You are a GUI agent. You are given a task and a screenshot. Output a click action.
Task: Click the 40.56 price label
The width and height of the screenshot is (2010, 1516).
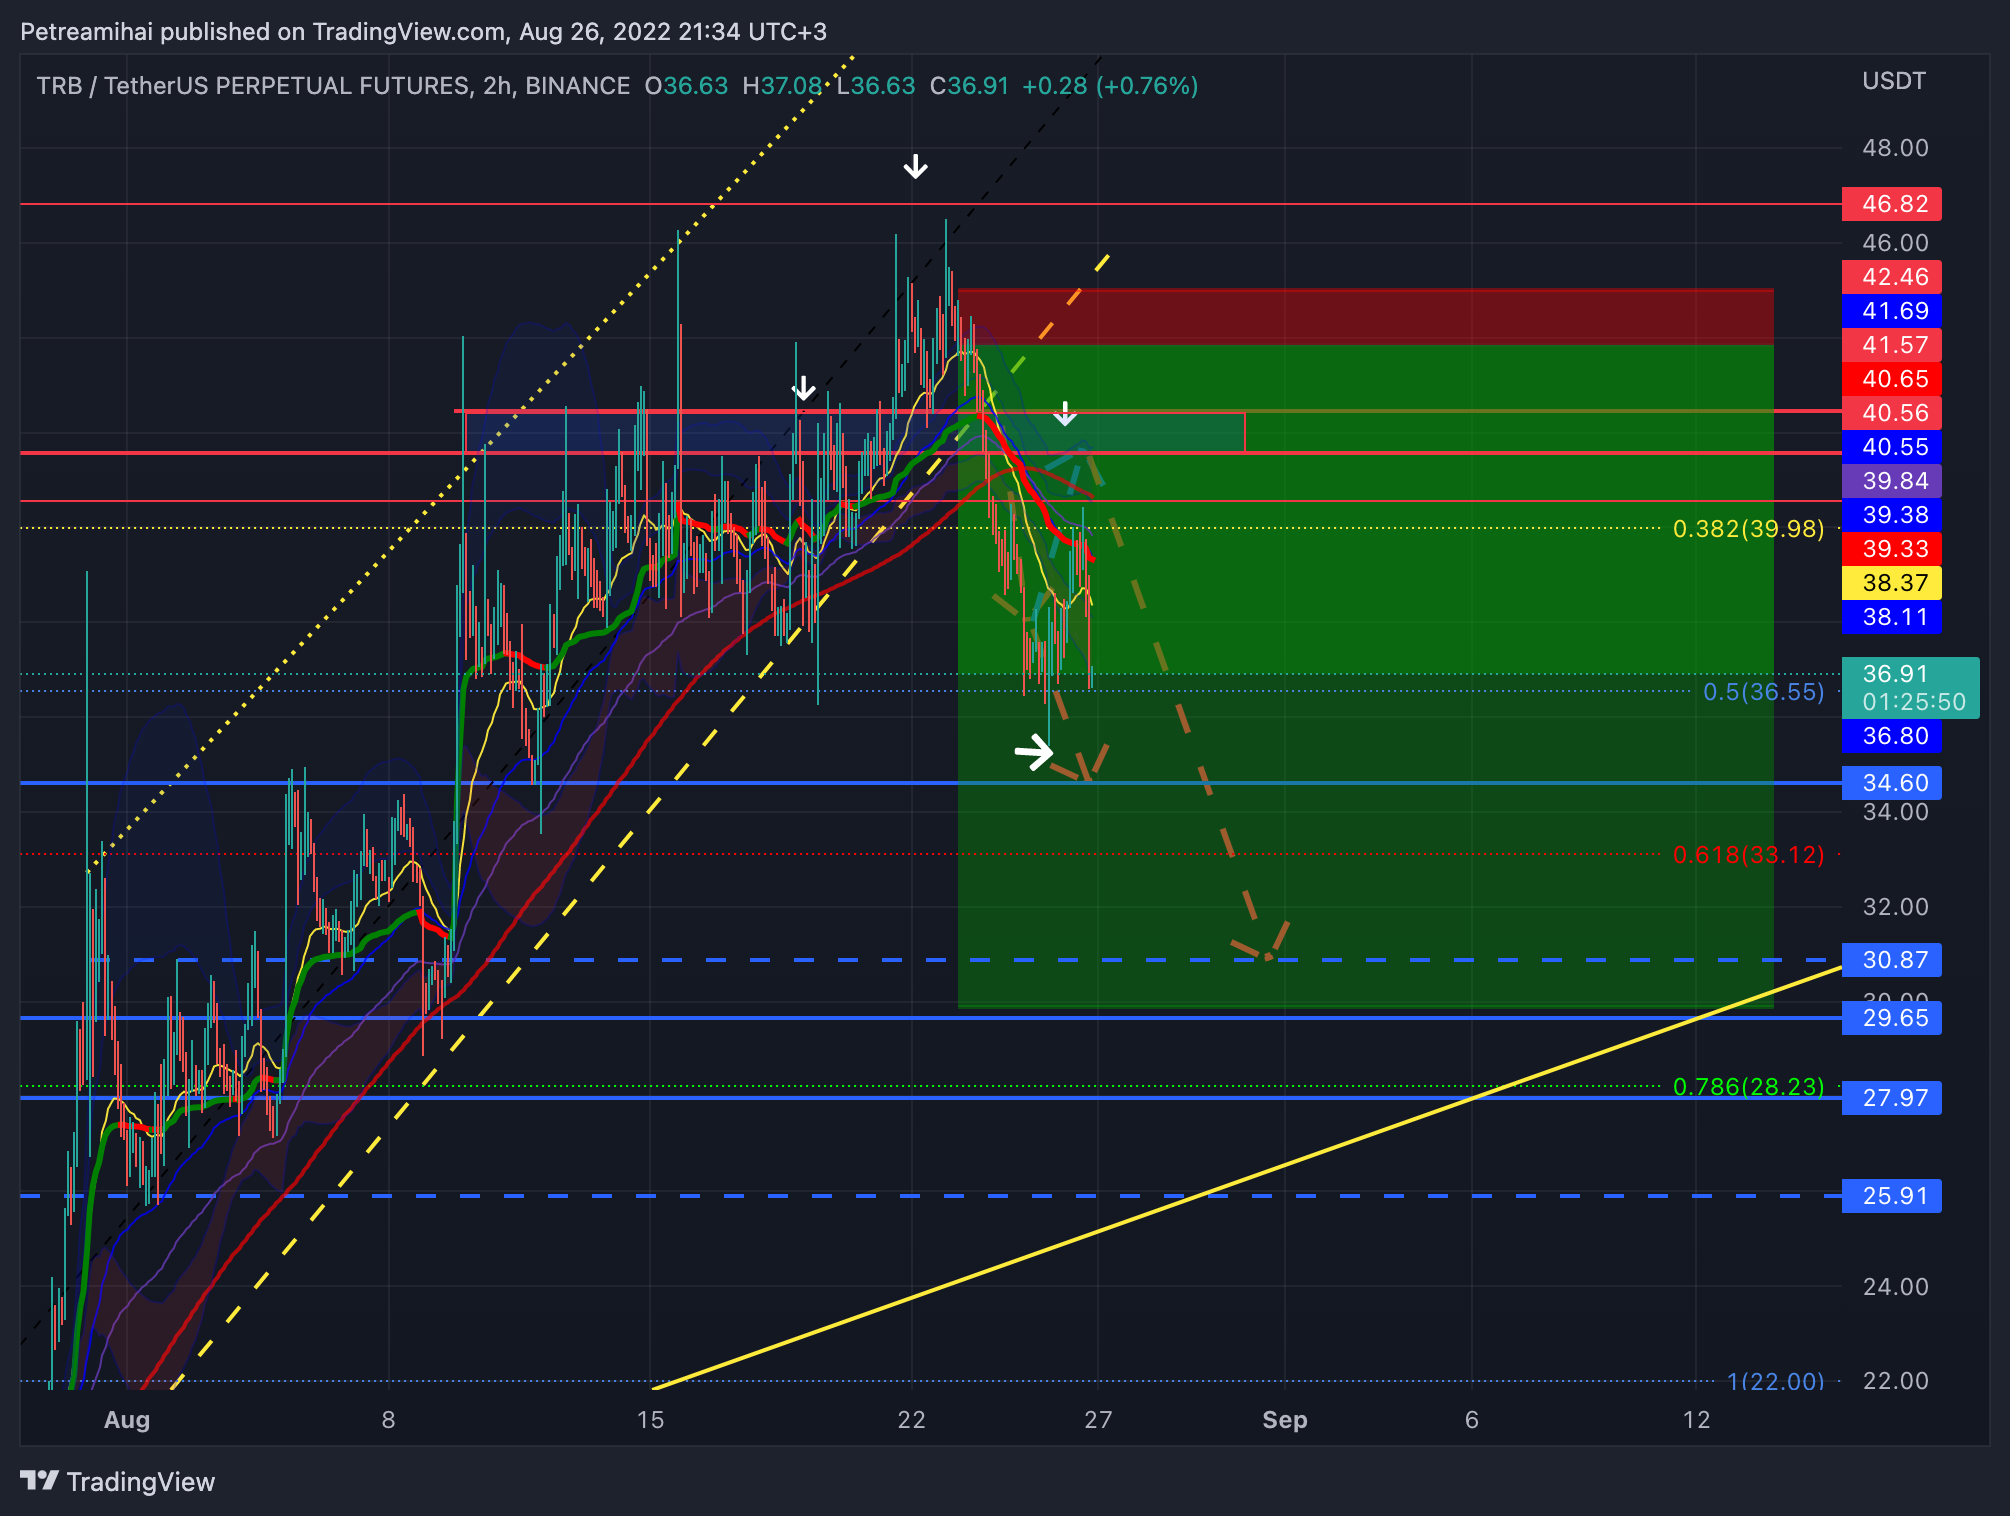[1891, 413]
